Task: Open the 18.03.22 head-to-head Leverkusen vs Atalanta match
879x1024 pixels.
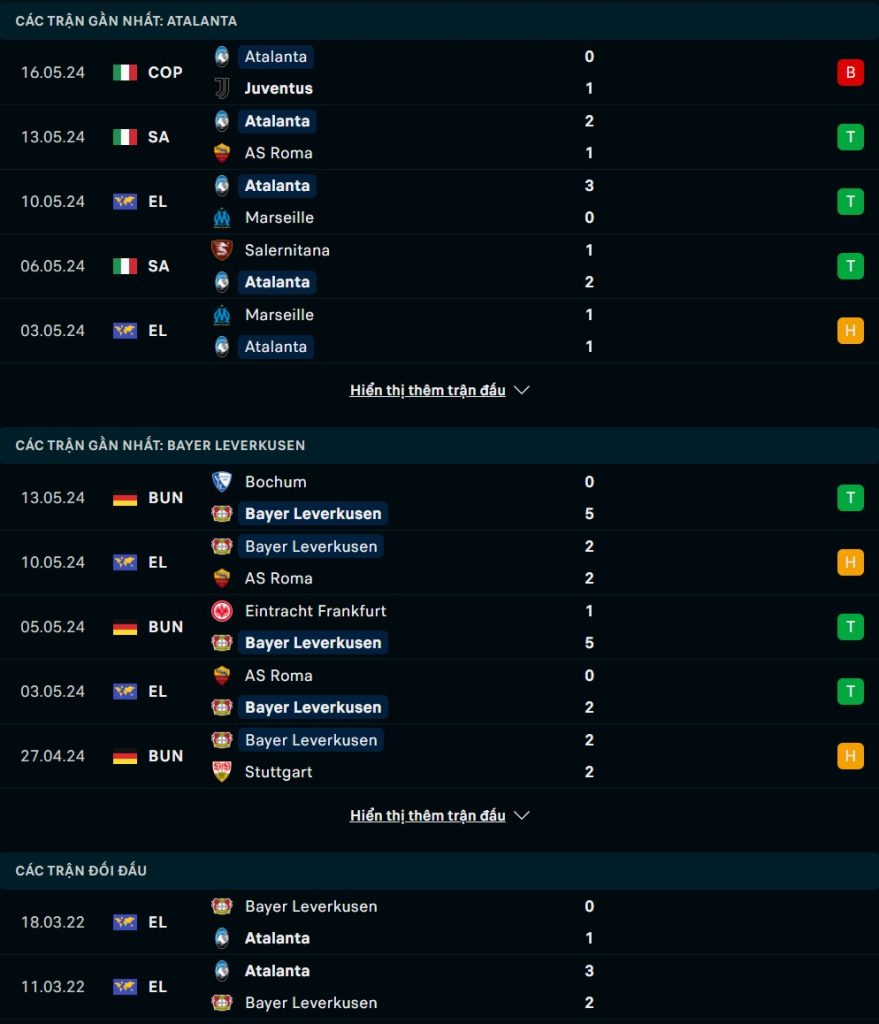Action: pos(440,922)
